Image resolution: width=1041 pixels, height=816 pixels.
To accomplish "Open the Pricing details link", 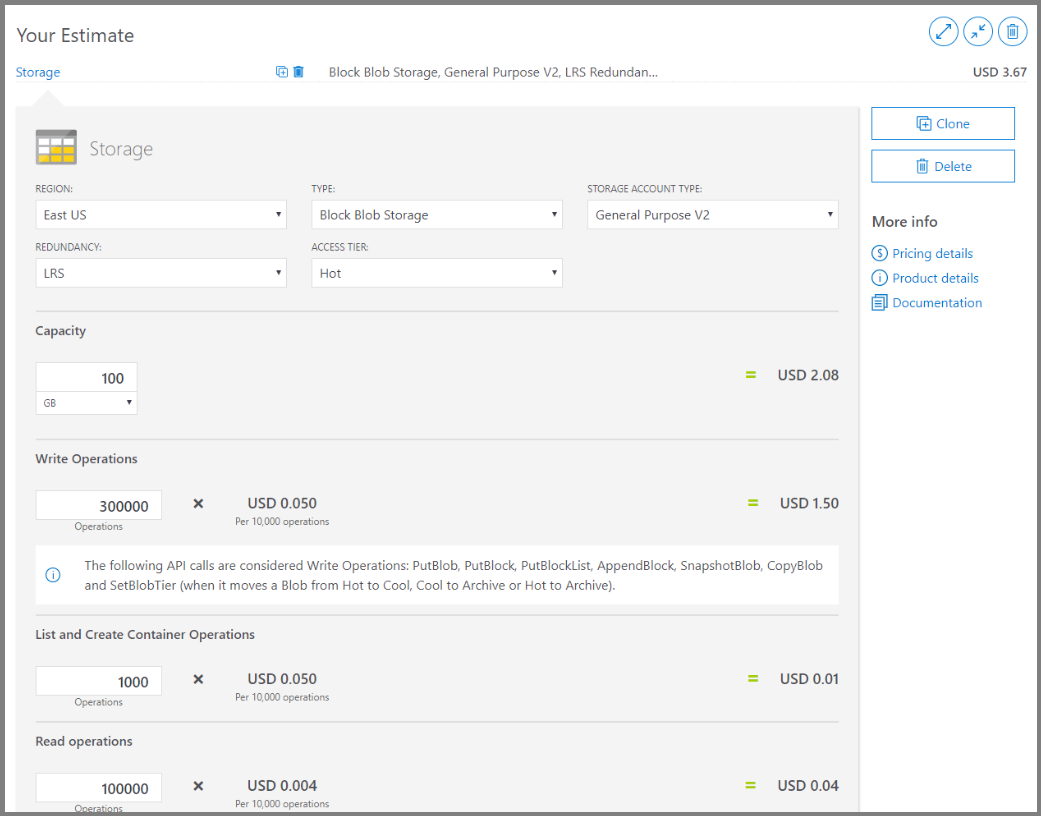I will [x=932, y=254].
